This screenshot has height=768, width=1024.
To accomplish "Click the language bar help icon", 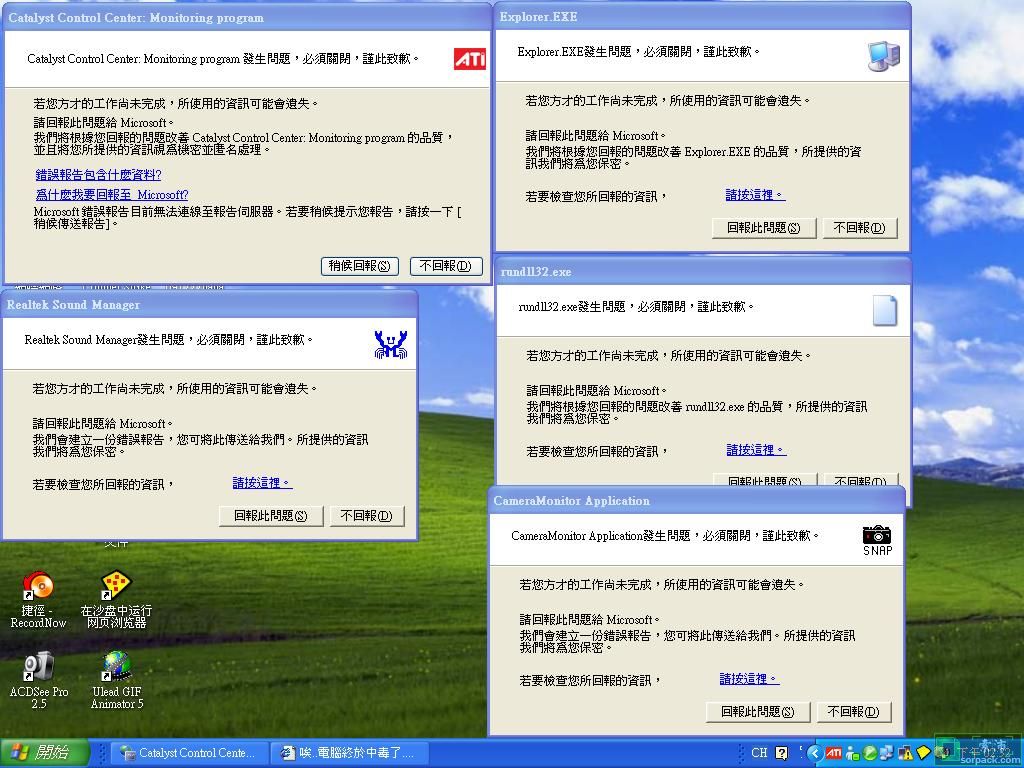I will click(781, 753).
